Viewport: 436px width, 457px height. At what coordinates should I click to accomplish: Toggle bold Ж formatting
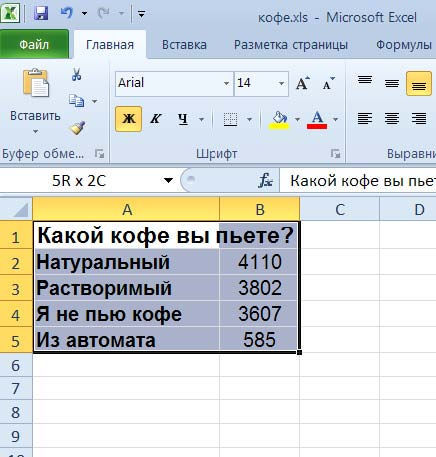(x=129, y=119)
